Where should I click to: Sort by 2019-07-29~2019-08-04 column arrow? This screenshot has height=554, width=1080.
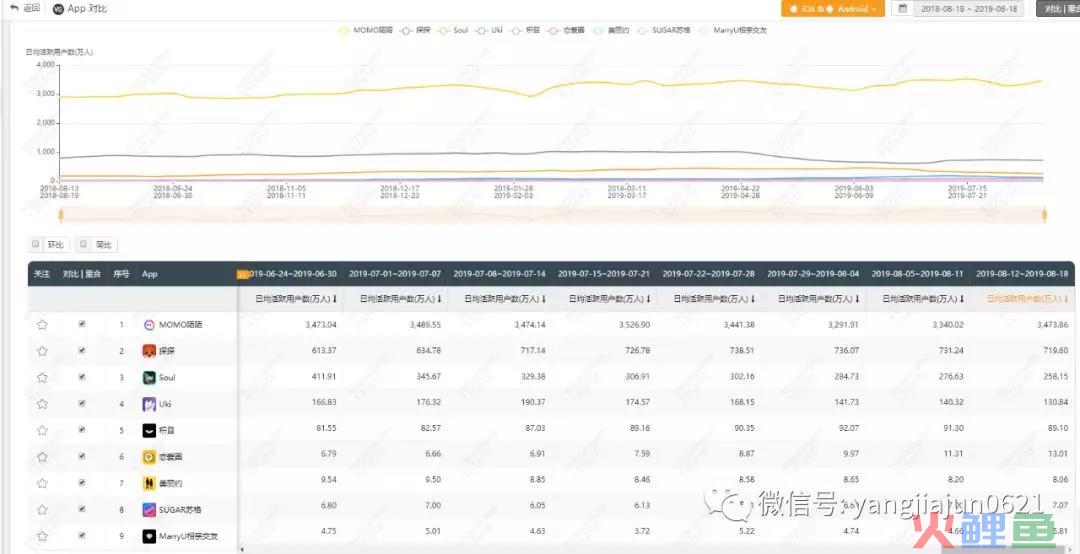point(858,299)
